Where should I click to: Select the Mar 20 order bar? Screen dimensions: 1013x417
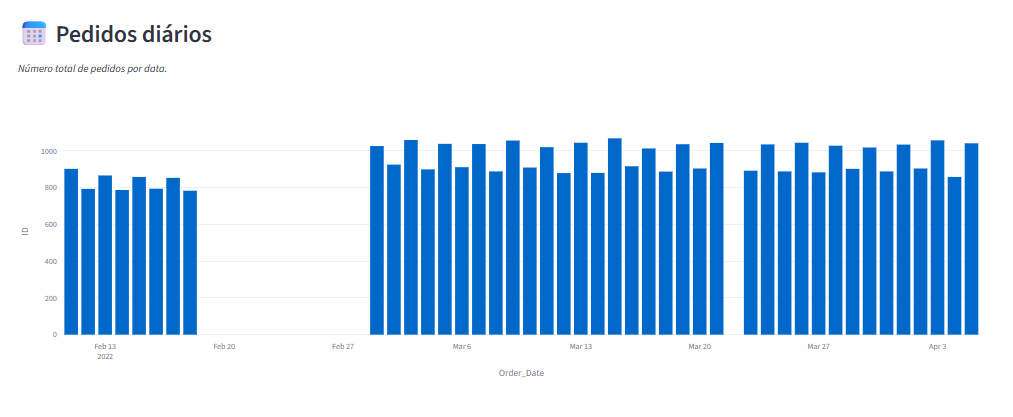[700, 251]
